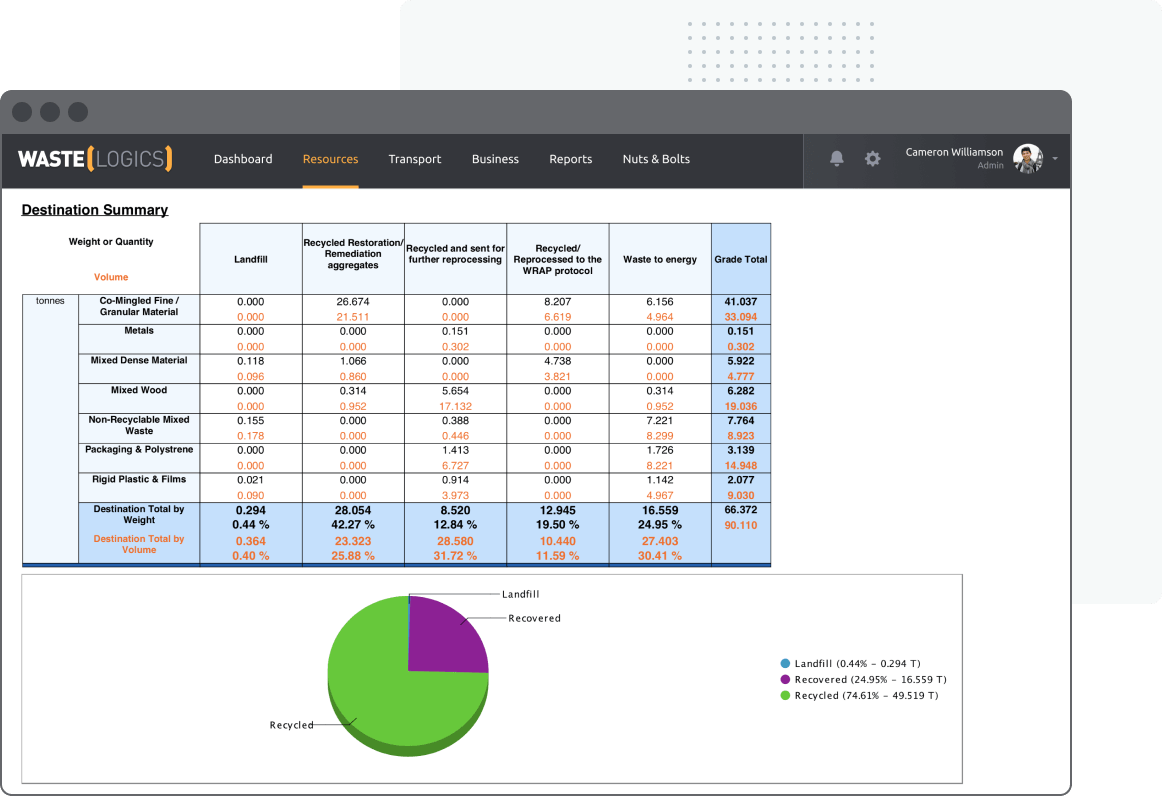Click the green Recycled legend swatch
Image resolution: width=1162 pixels, height=796 pixels.
coord(785,695)
